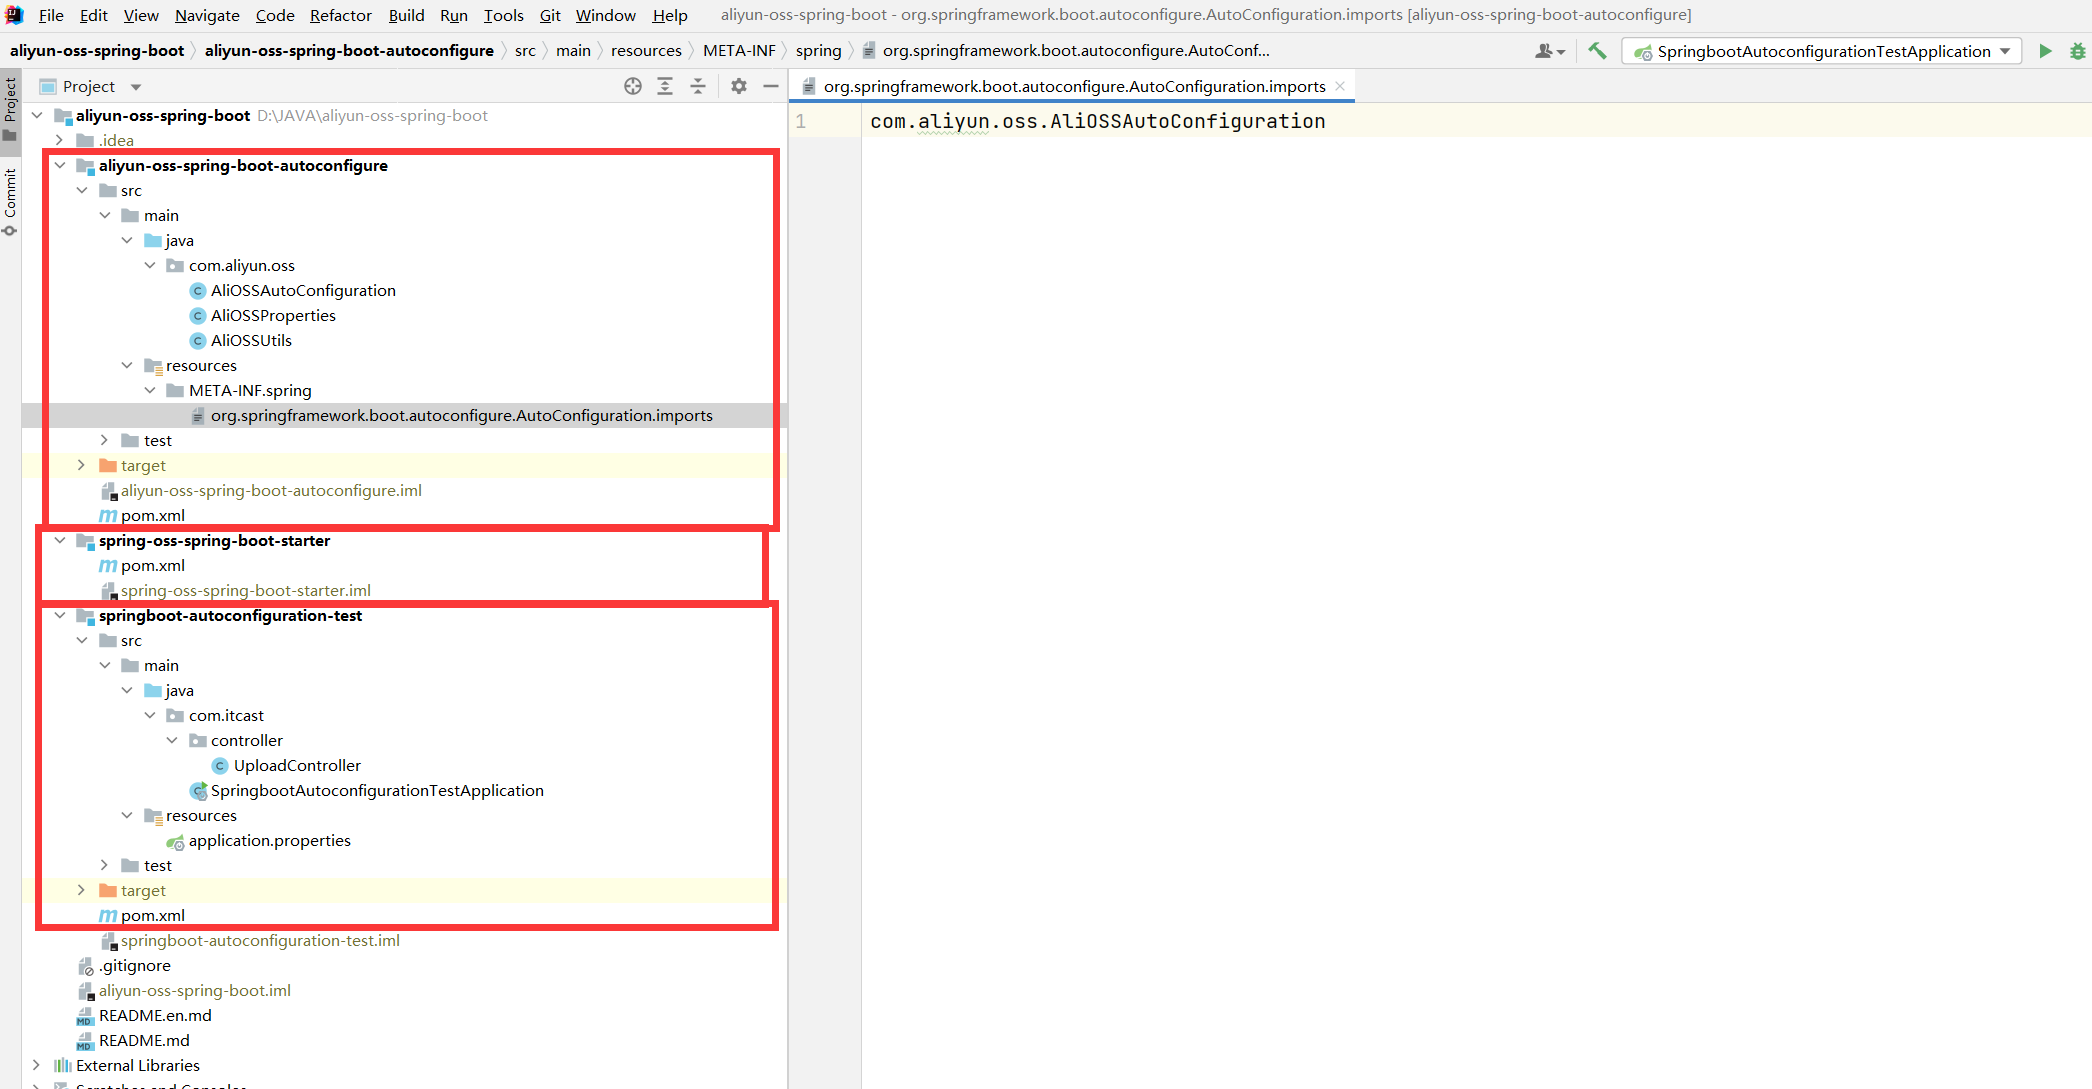Viewport: 2092px width, 1089px height.
Task: Click aliyun-oss-spring-boot-autoconfigure breadcrumb
Action: 349,50
